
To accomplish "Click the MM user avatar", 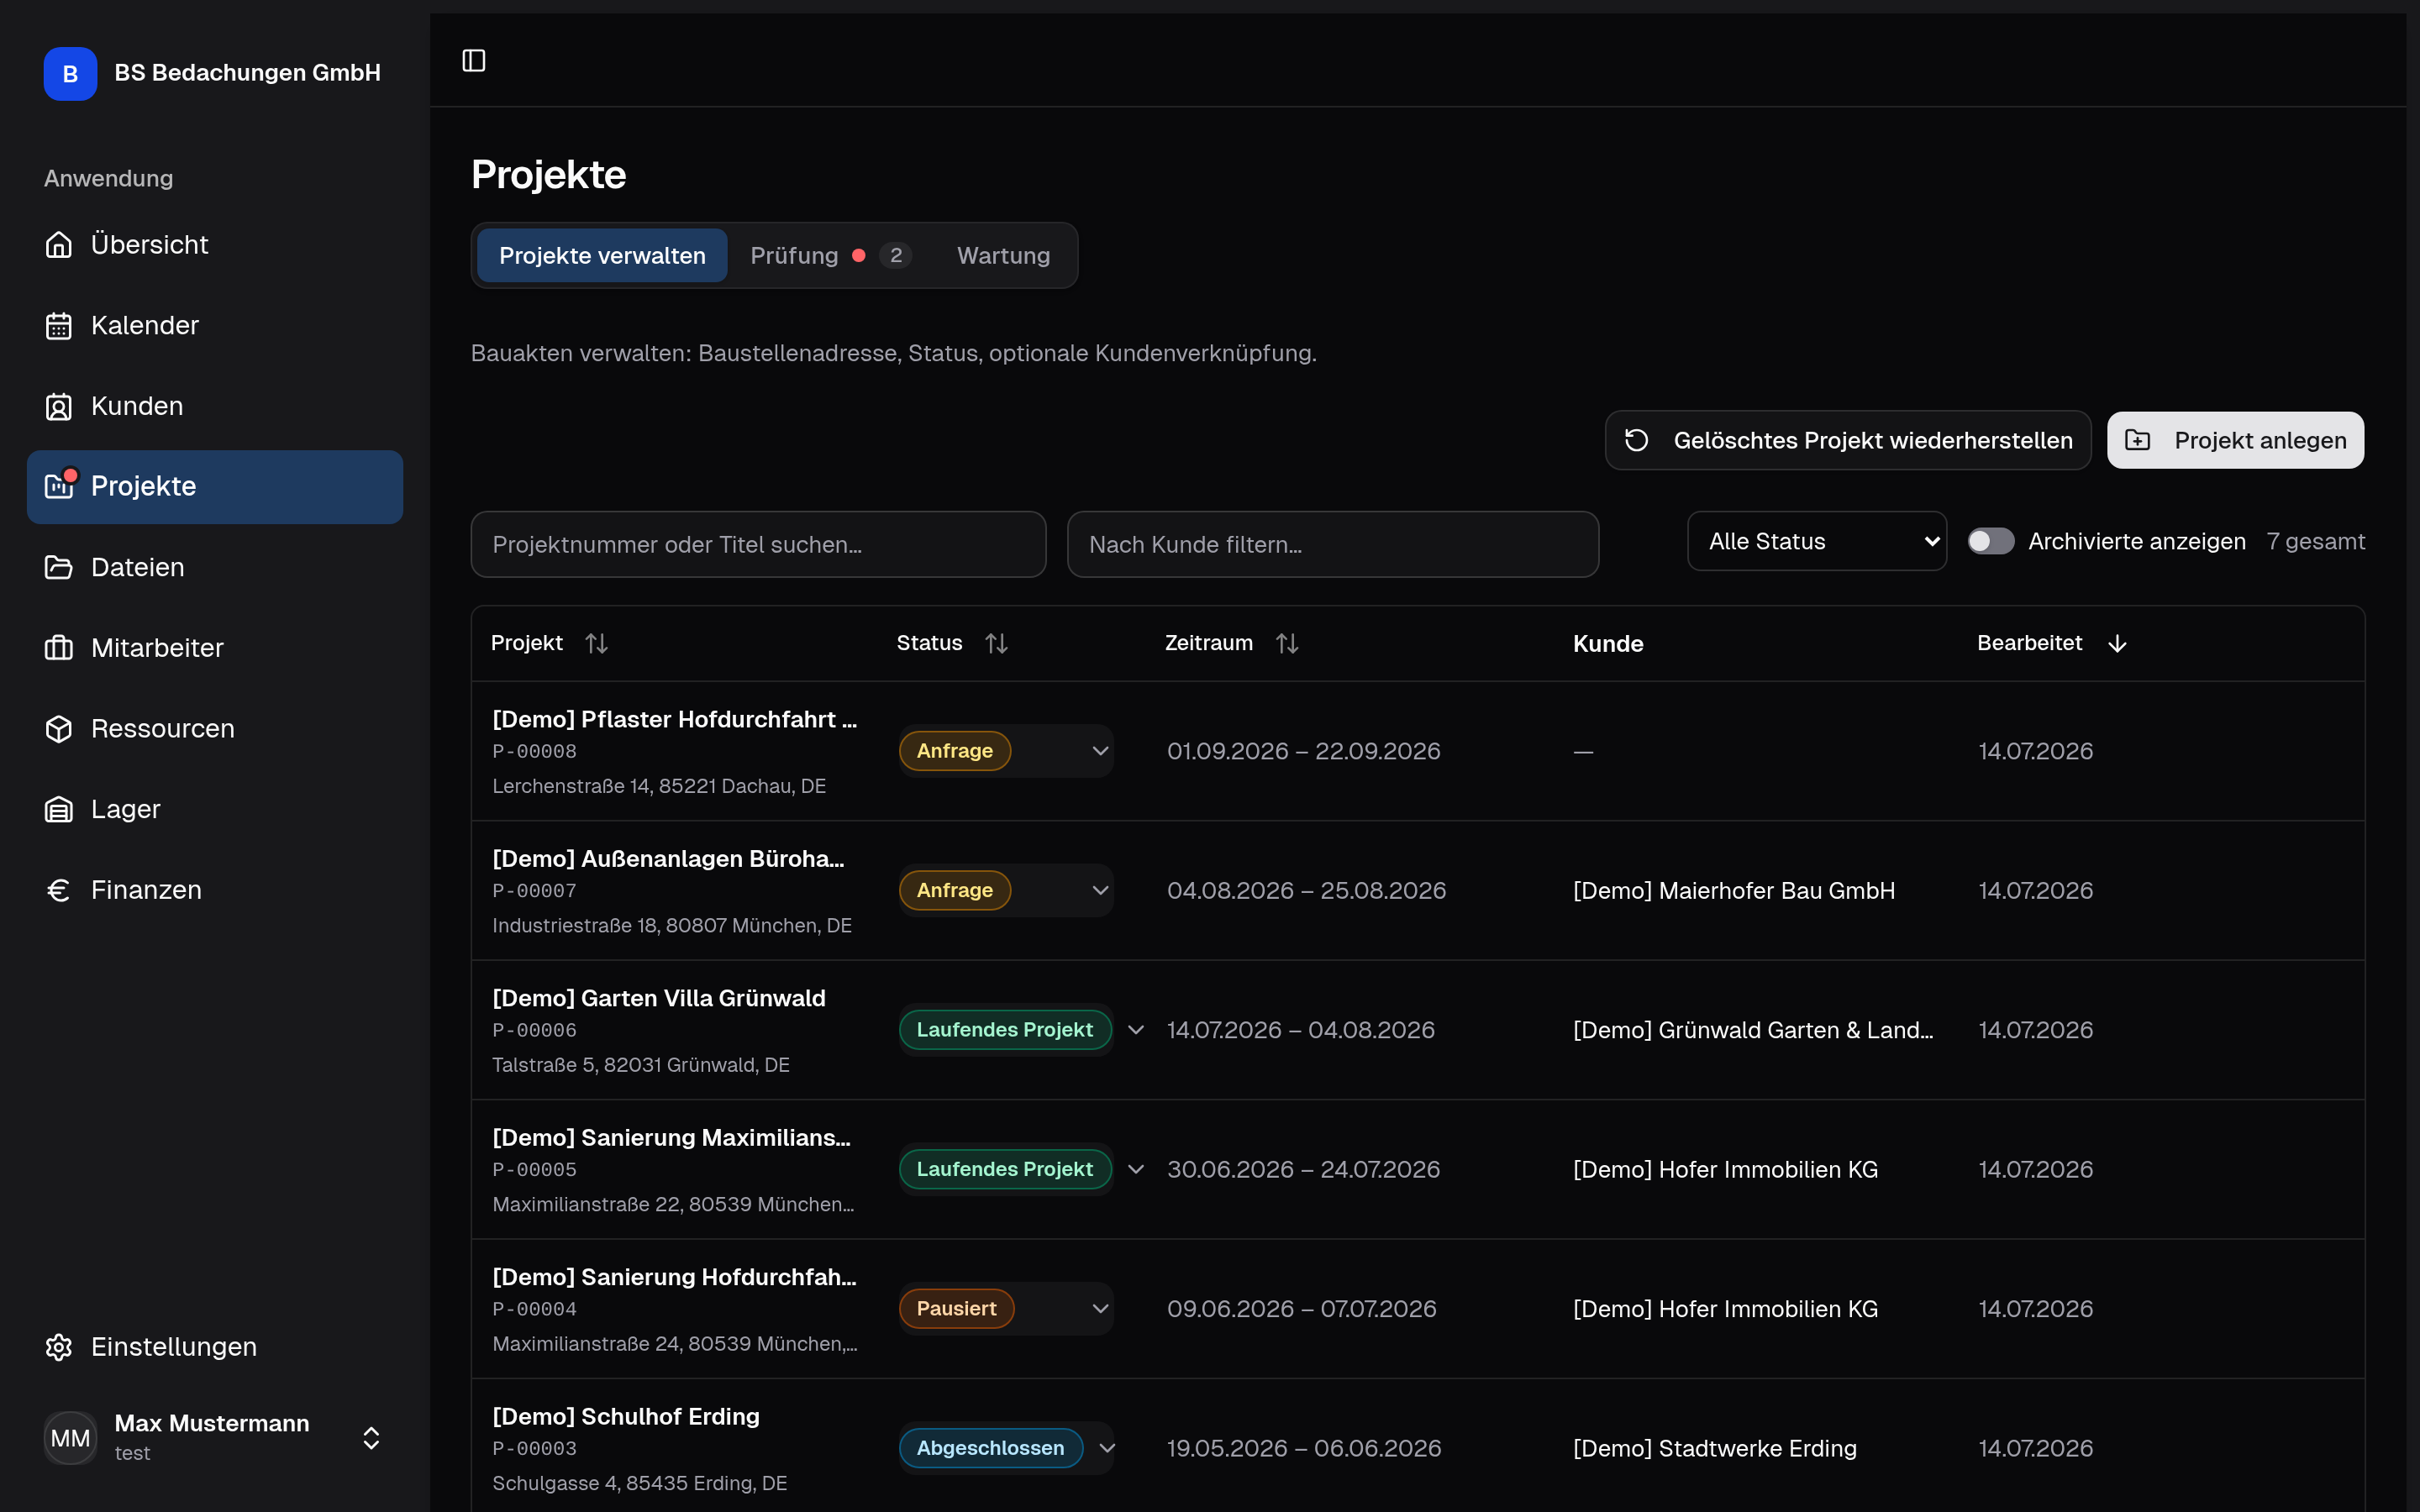I will pos(70,1438).
